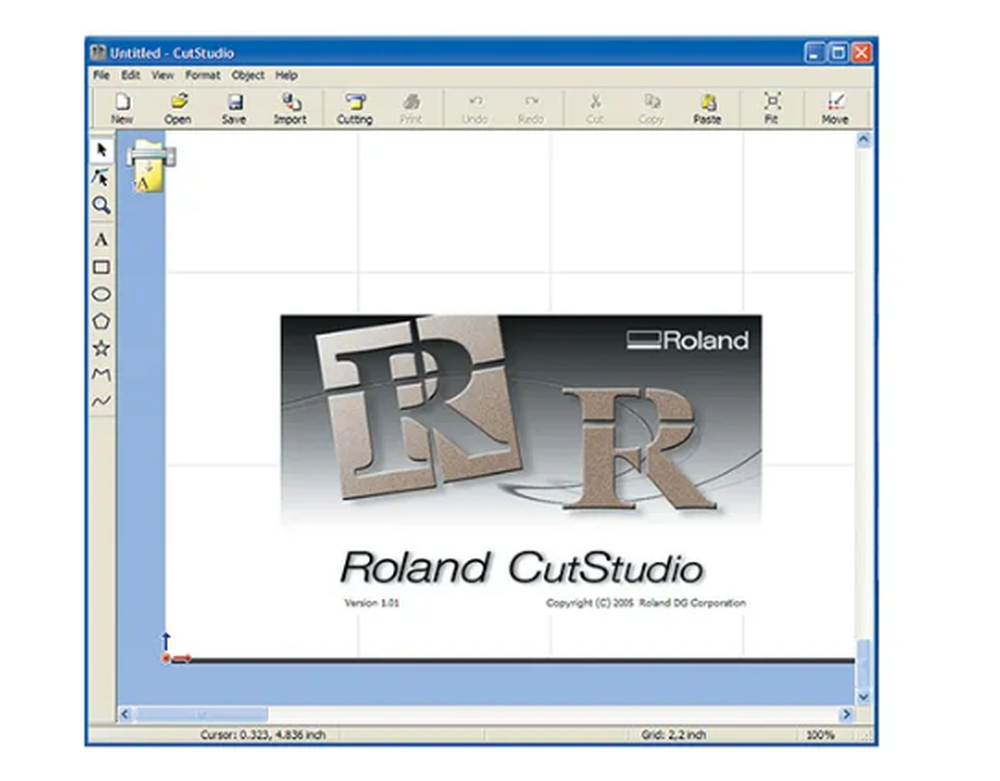Choose the Polygon shape tool

click(102, 321)
